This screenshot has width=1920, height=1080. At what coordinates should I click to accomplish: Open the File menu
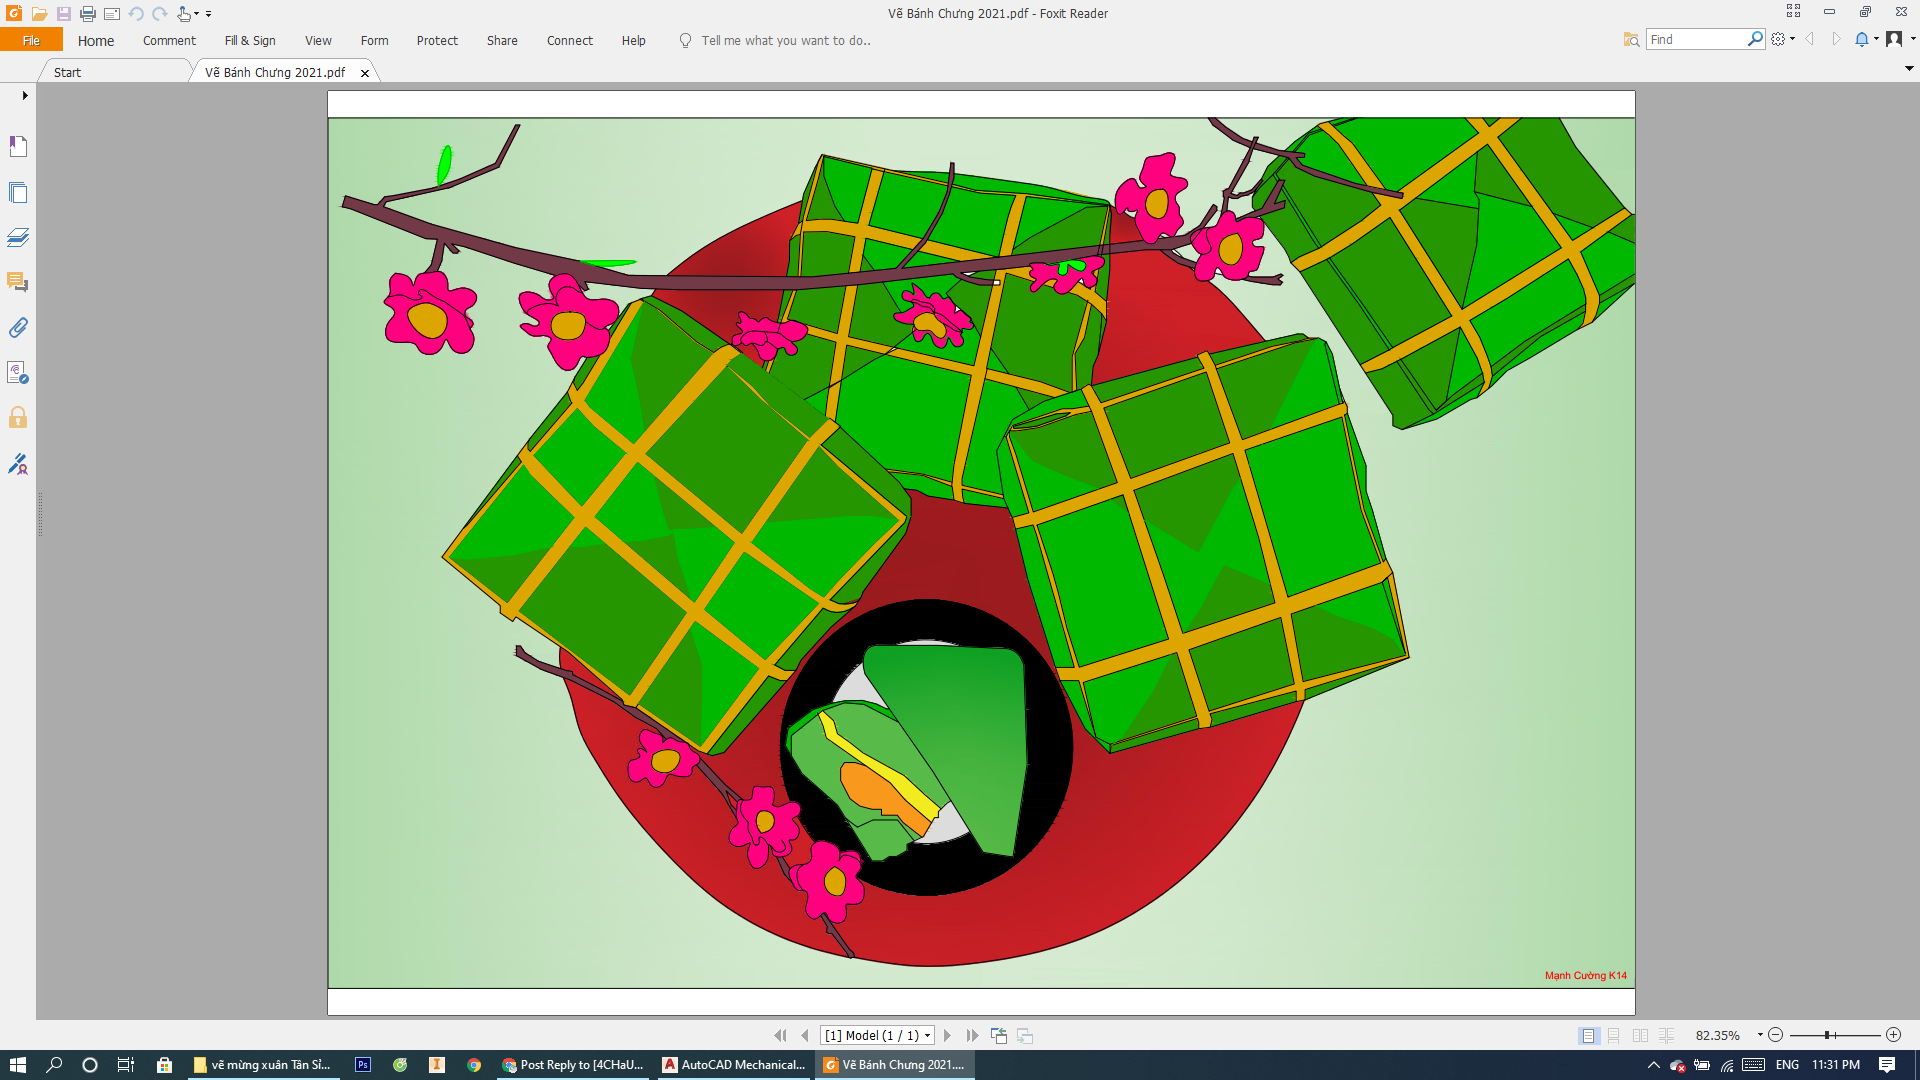click(x=31, y=40)
